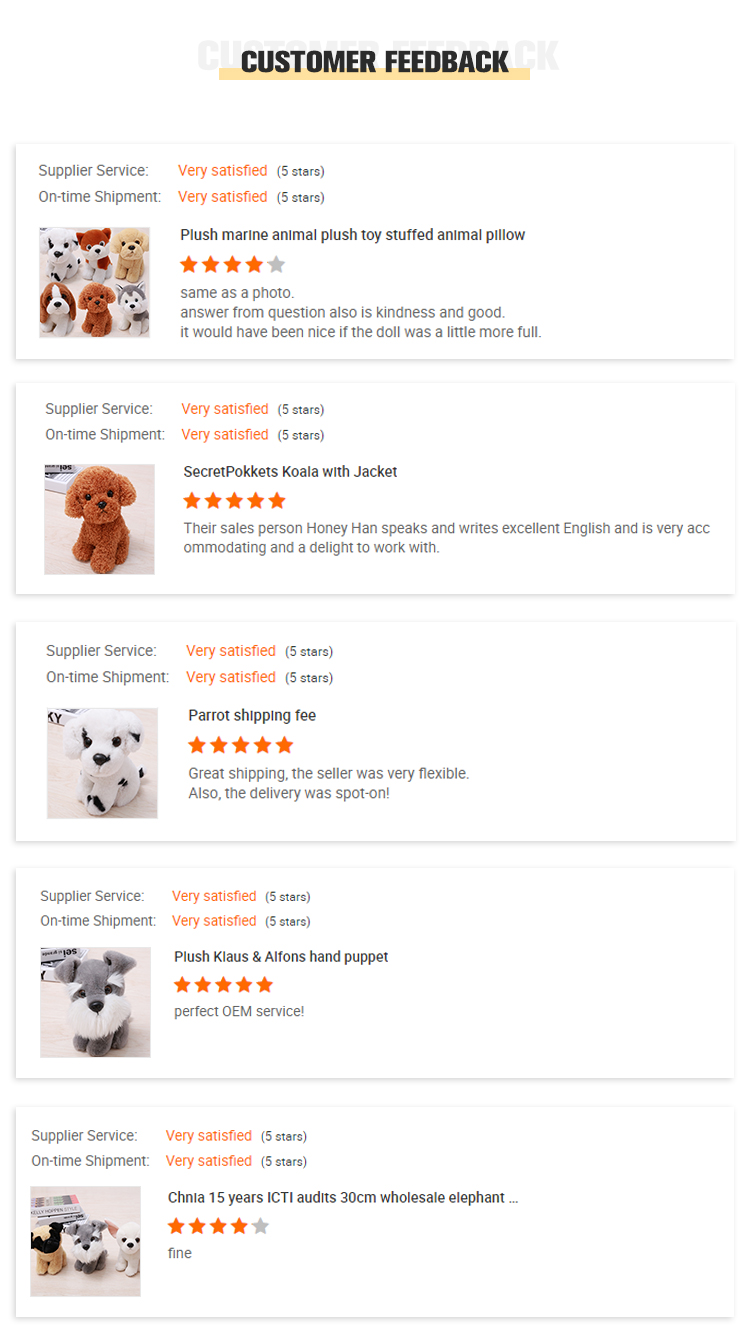
Task: Open the brown poodle plush thumbnail
Action: (x=99, y=519)
